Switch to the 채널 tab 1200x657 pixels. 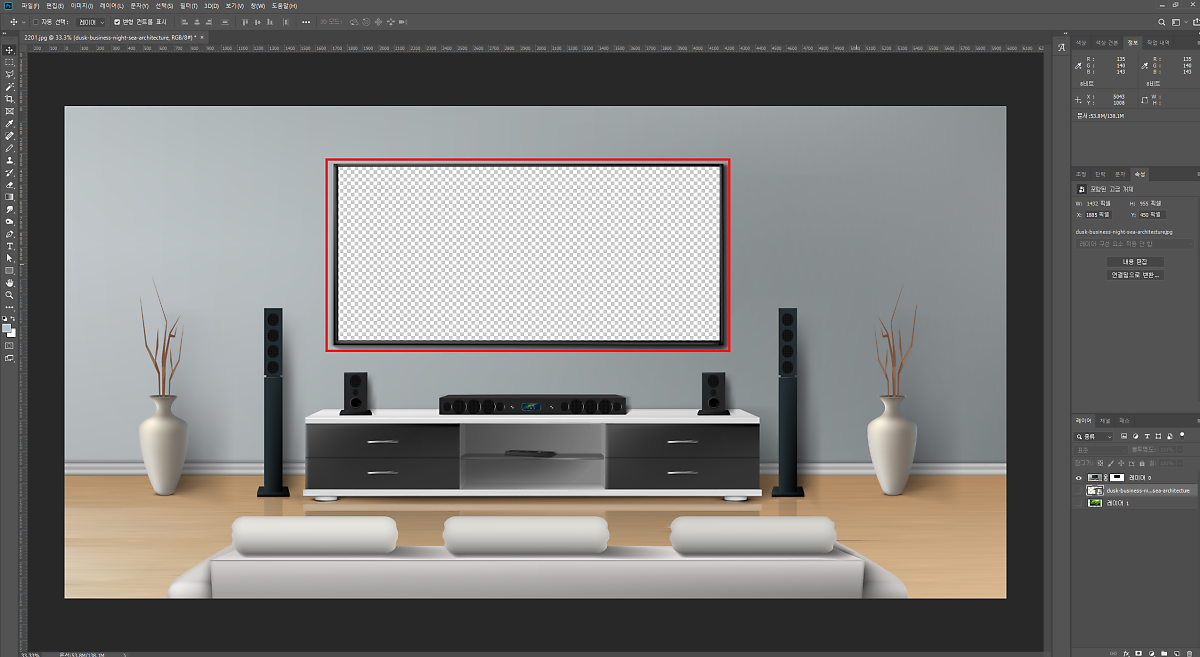click(1105, 420)
